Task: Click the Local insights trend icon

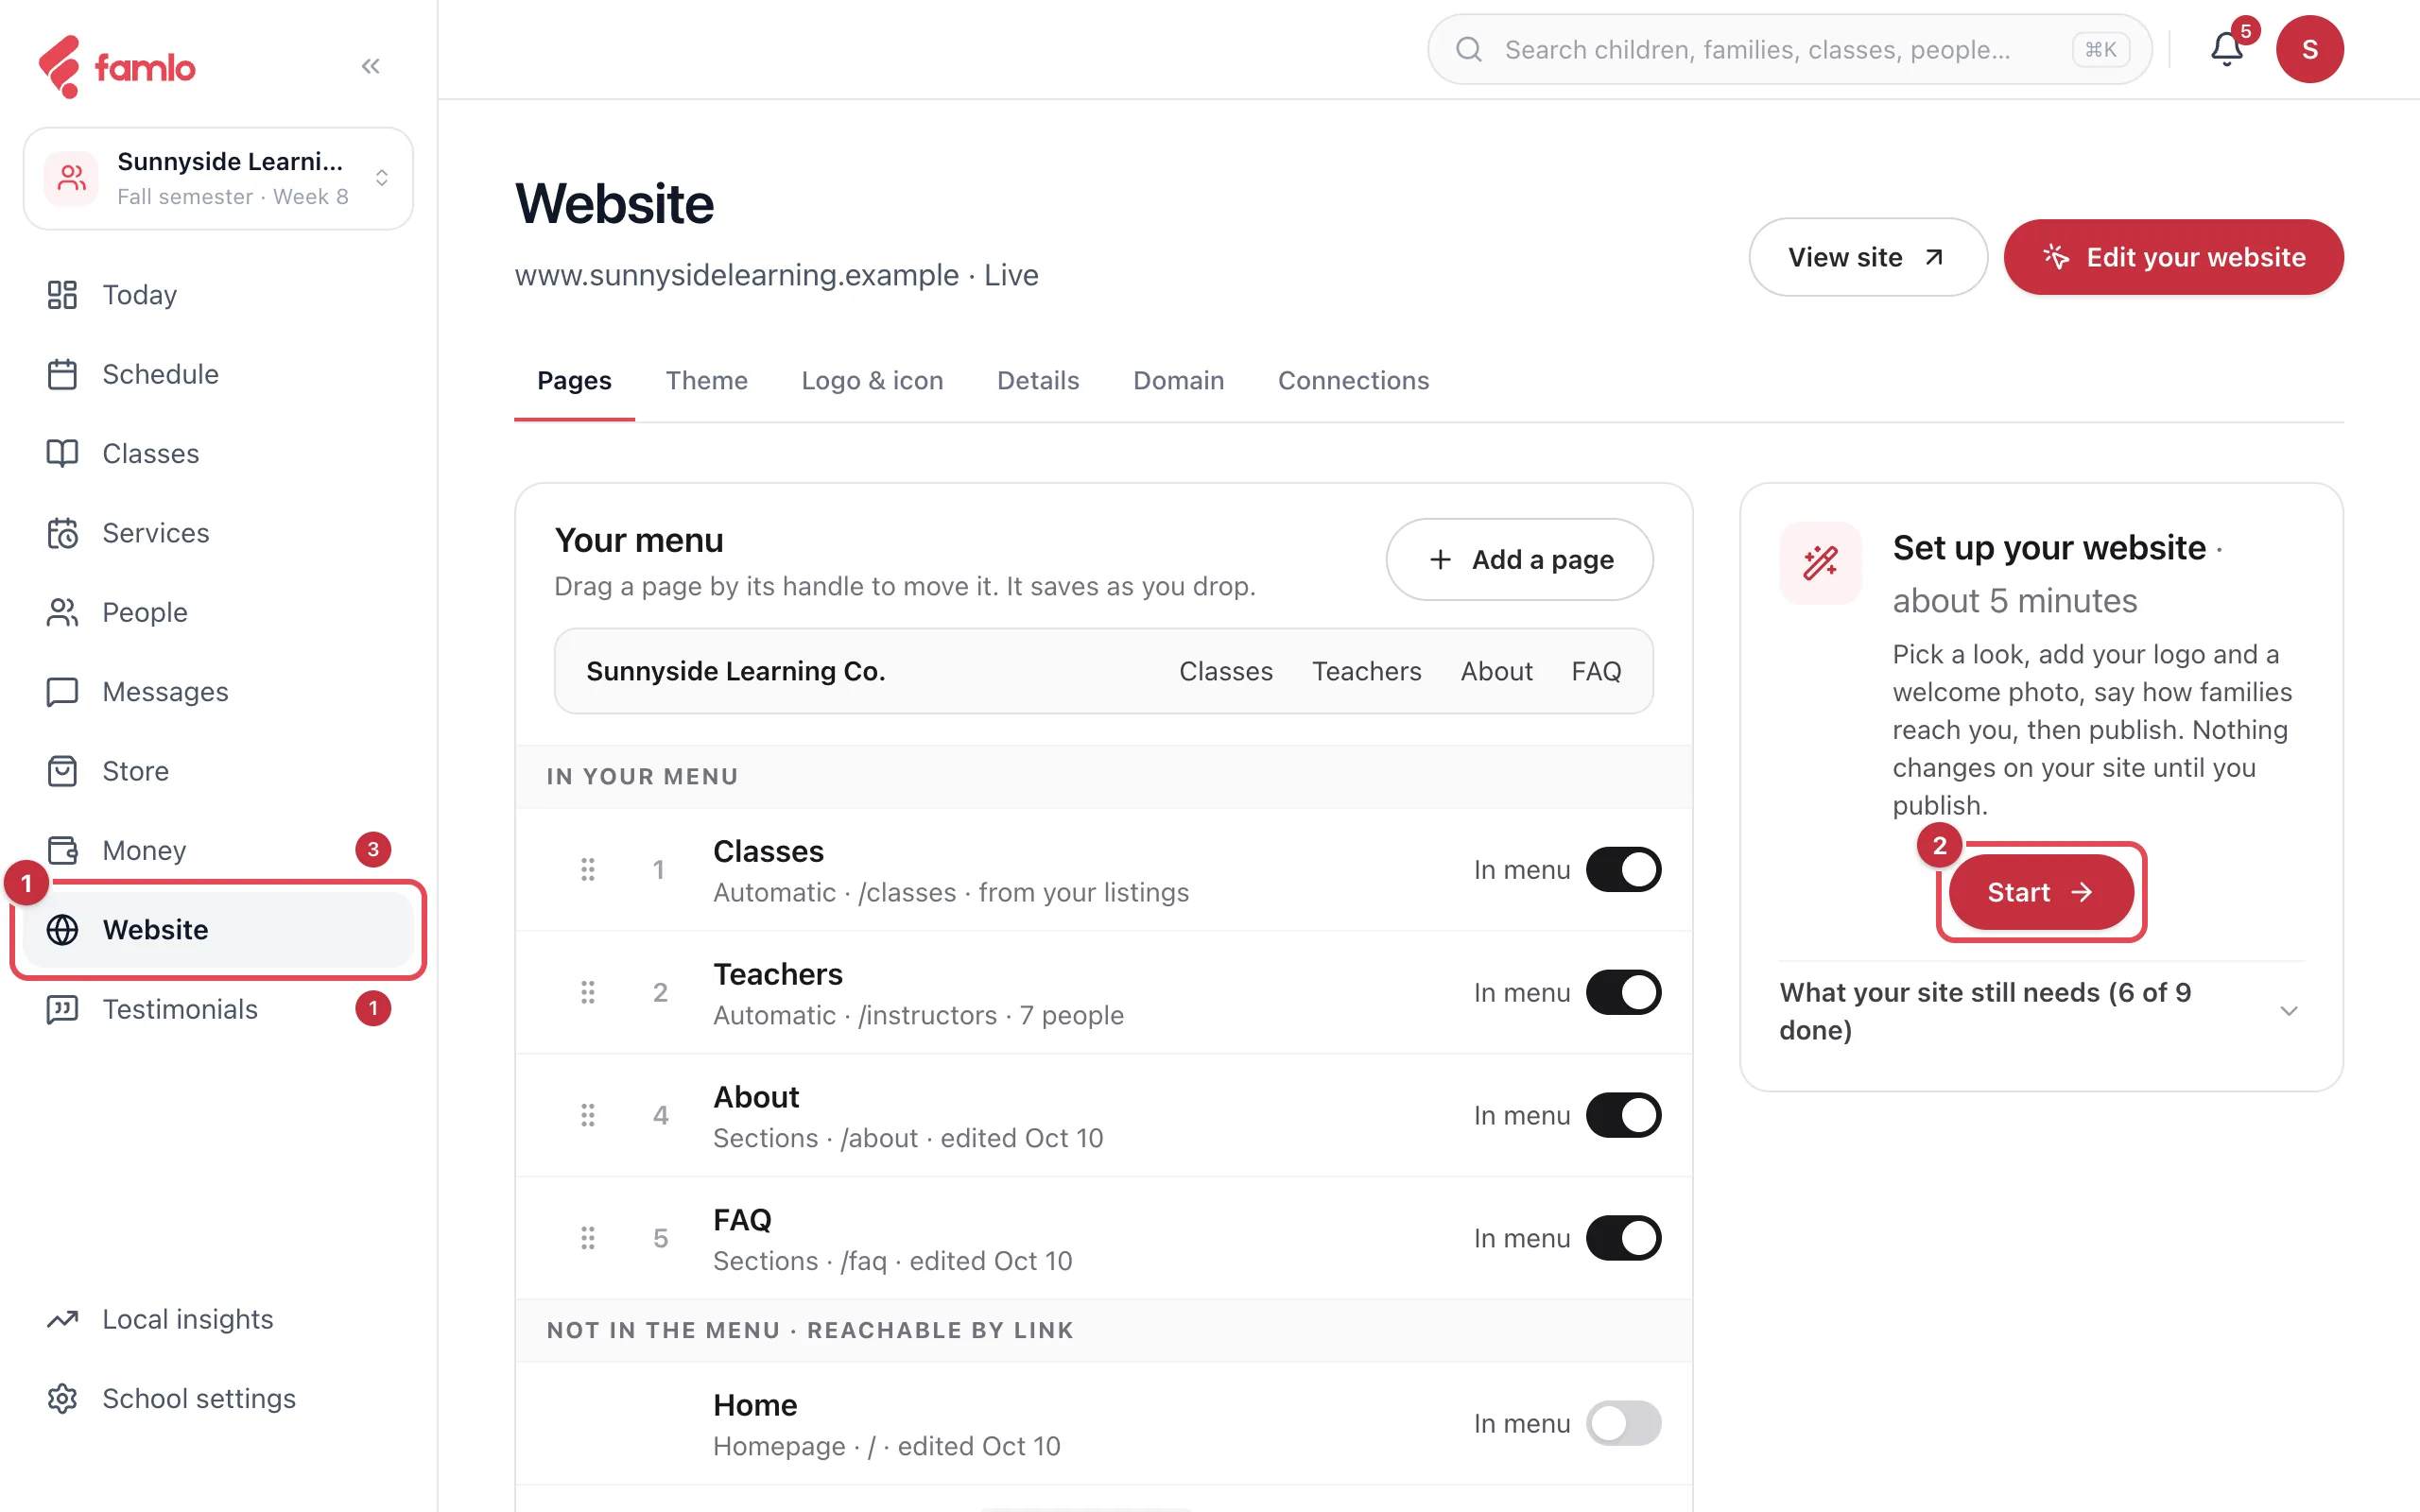Action: click(62, 1319)
